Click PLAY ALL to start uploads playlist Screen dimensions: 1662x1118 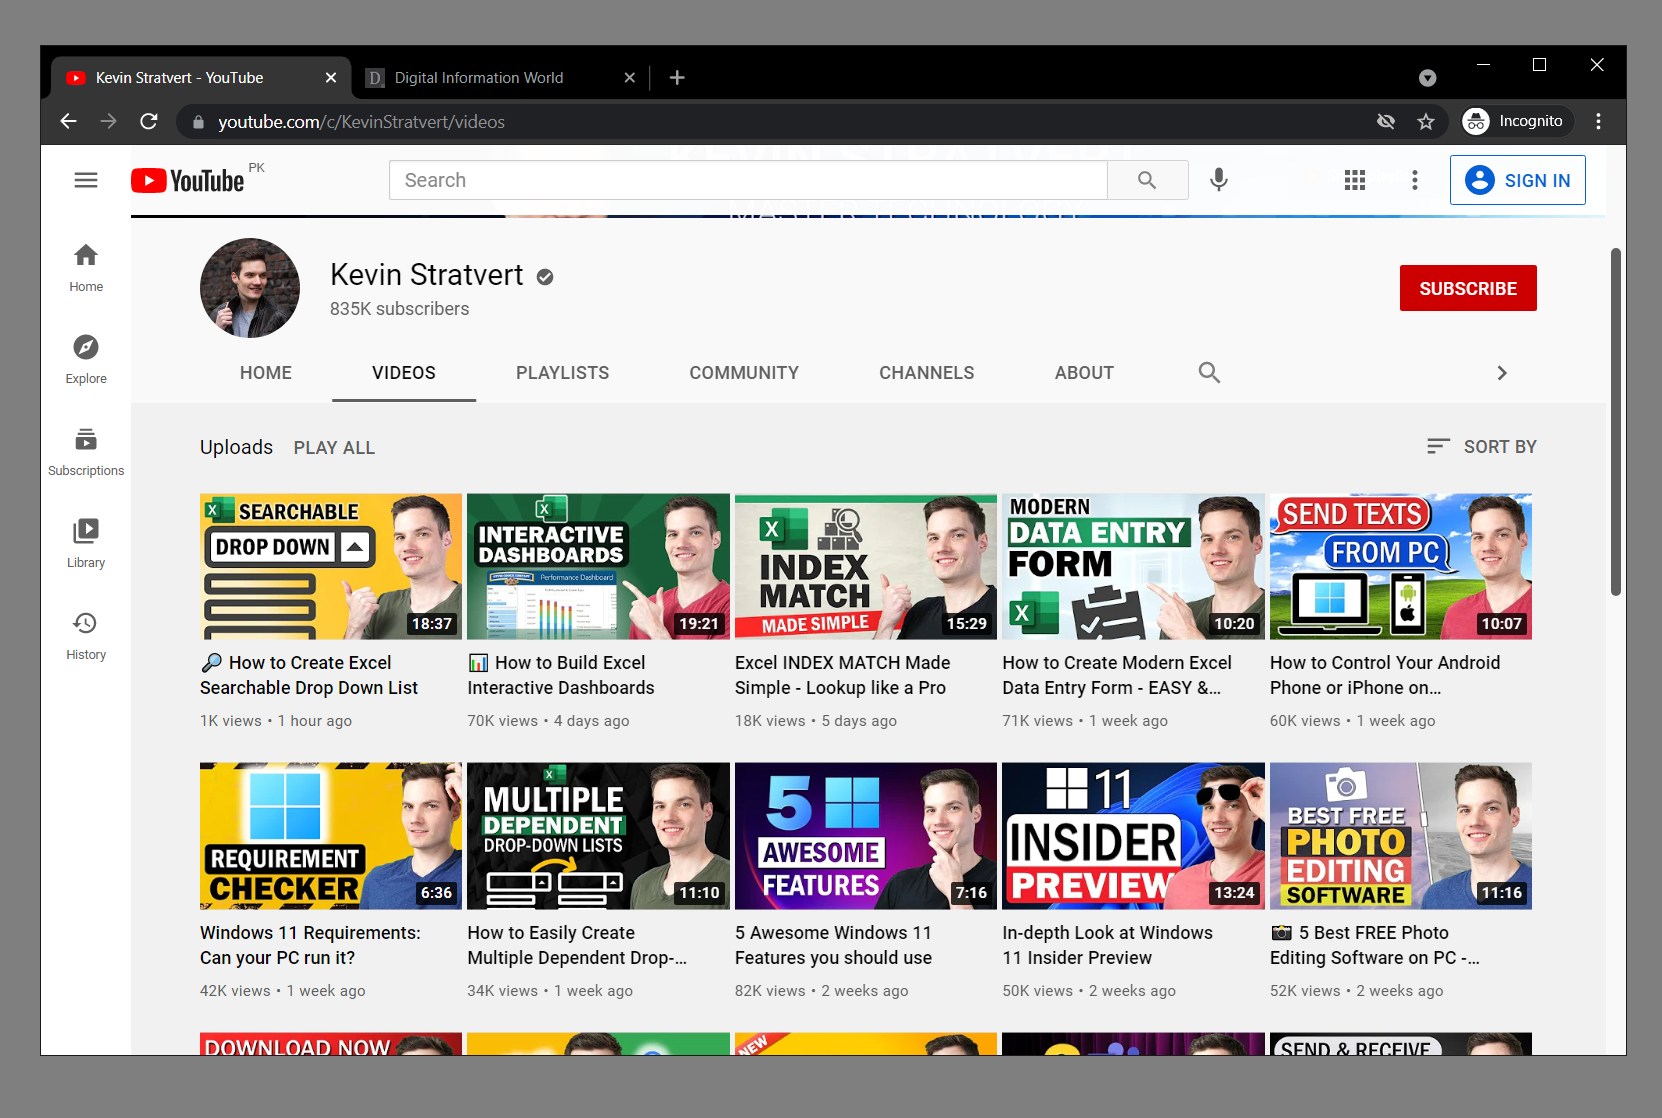pyautogui.click(x=334, y=447)
